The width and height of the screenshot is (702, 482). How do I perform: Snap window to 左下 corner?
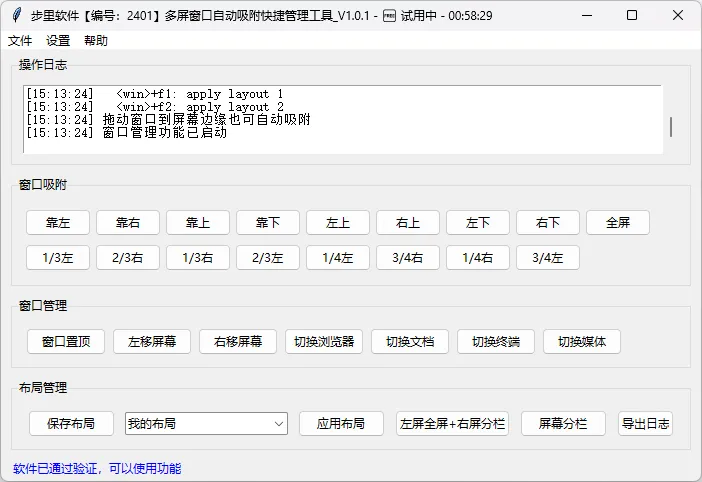coord(478,222)
